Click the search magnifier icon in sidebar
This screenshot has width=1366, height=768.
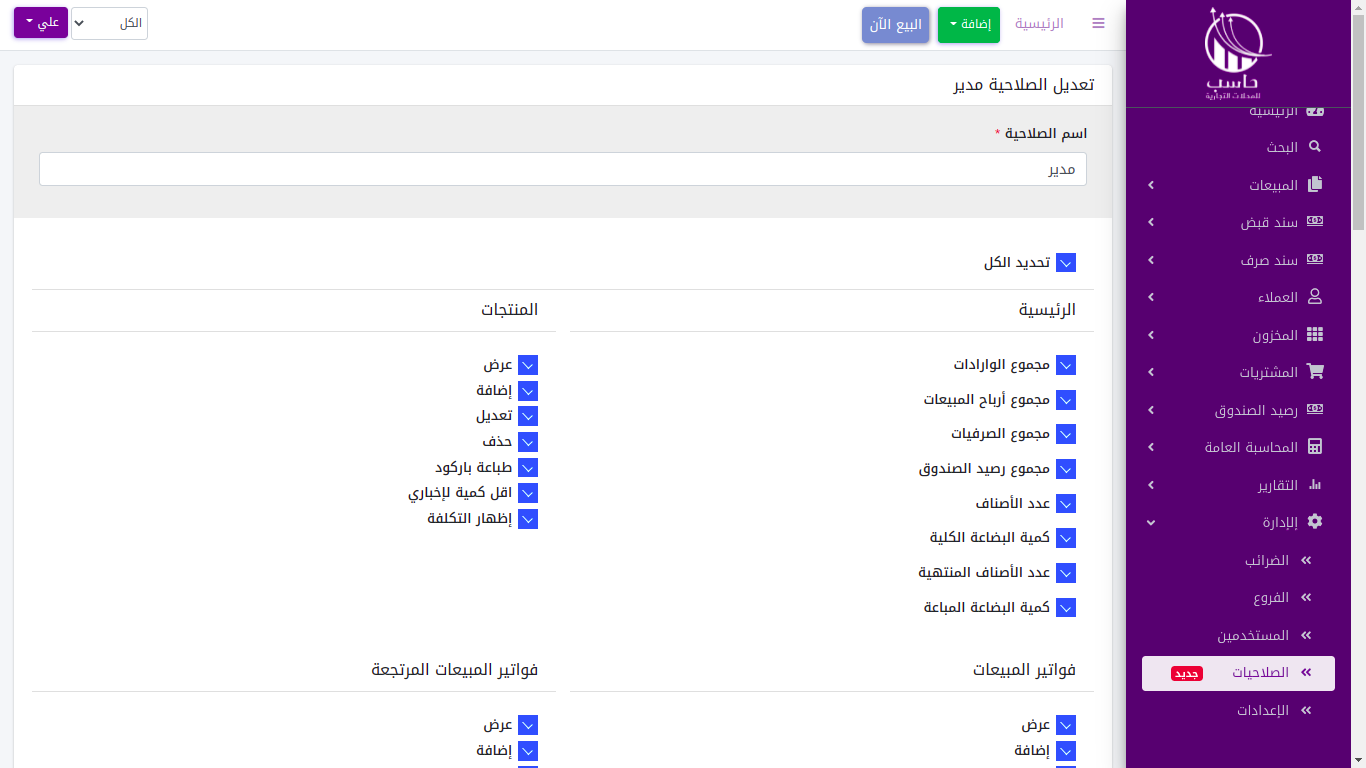(x=1315, y=147)
